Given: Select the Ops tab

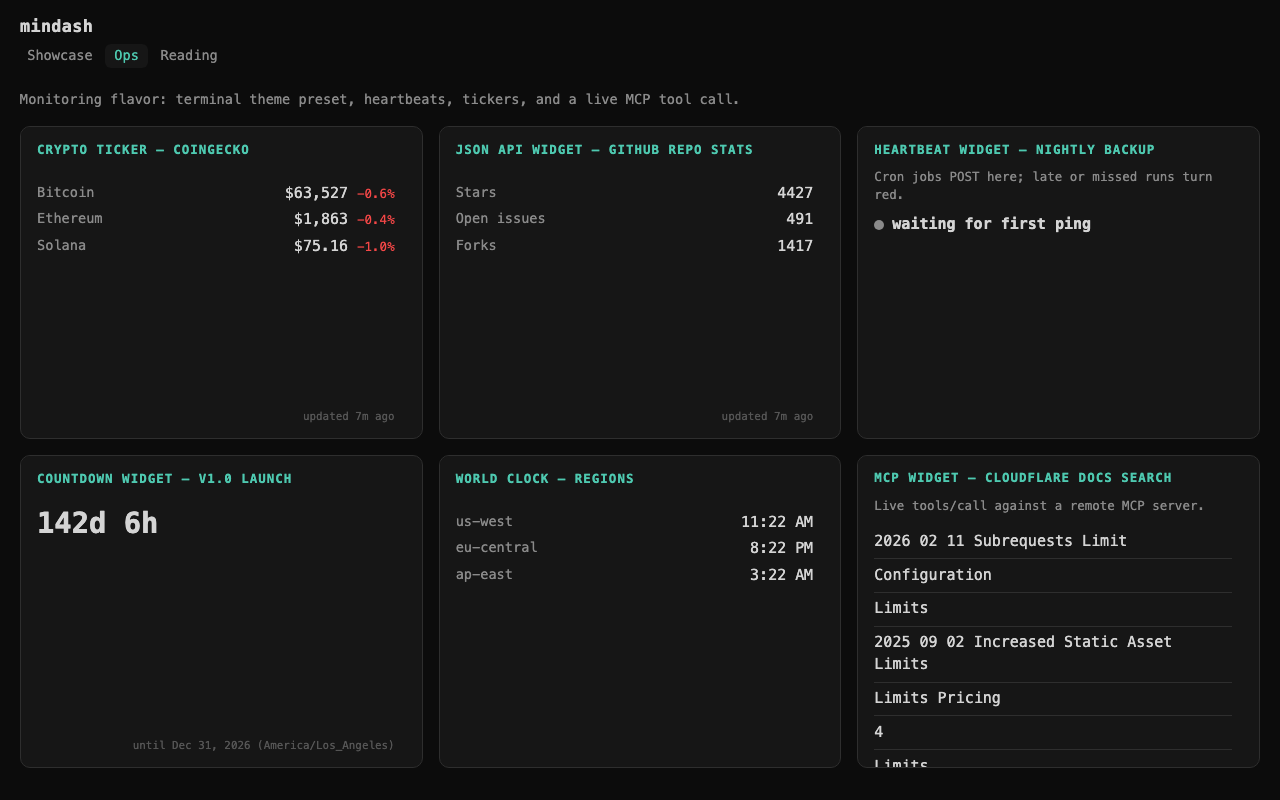Looking at the screenshot, I should (126, 56).
